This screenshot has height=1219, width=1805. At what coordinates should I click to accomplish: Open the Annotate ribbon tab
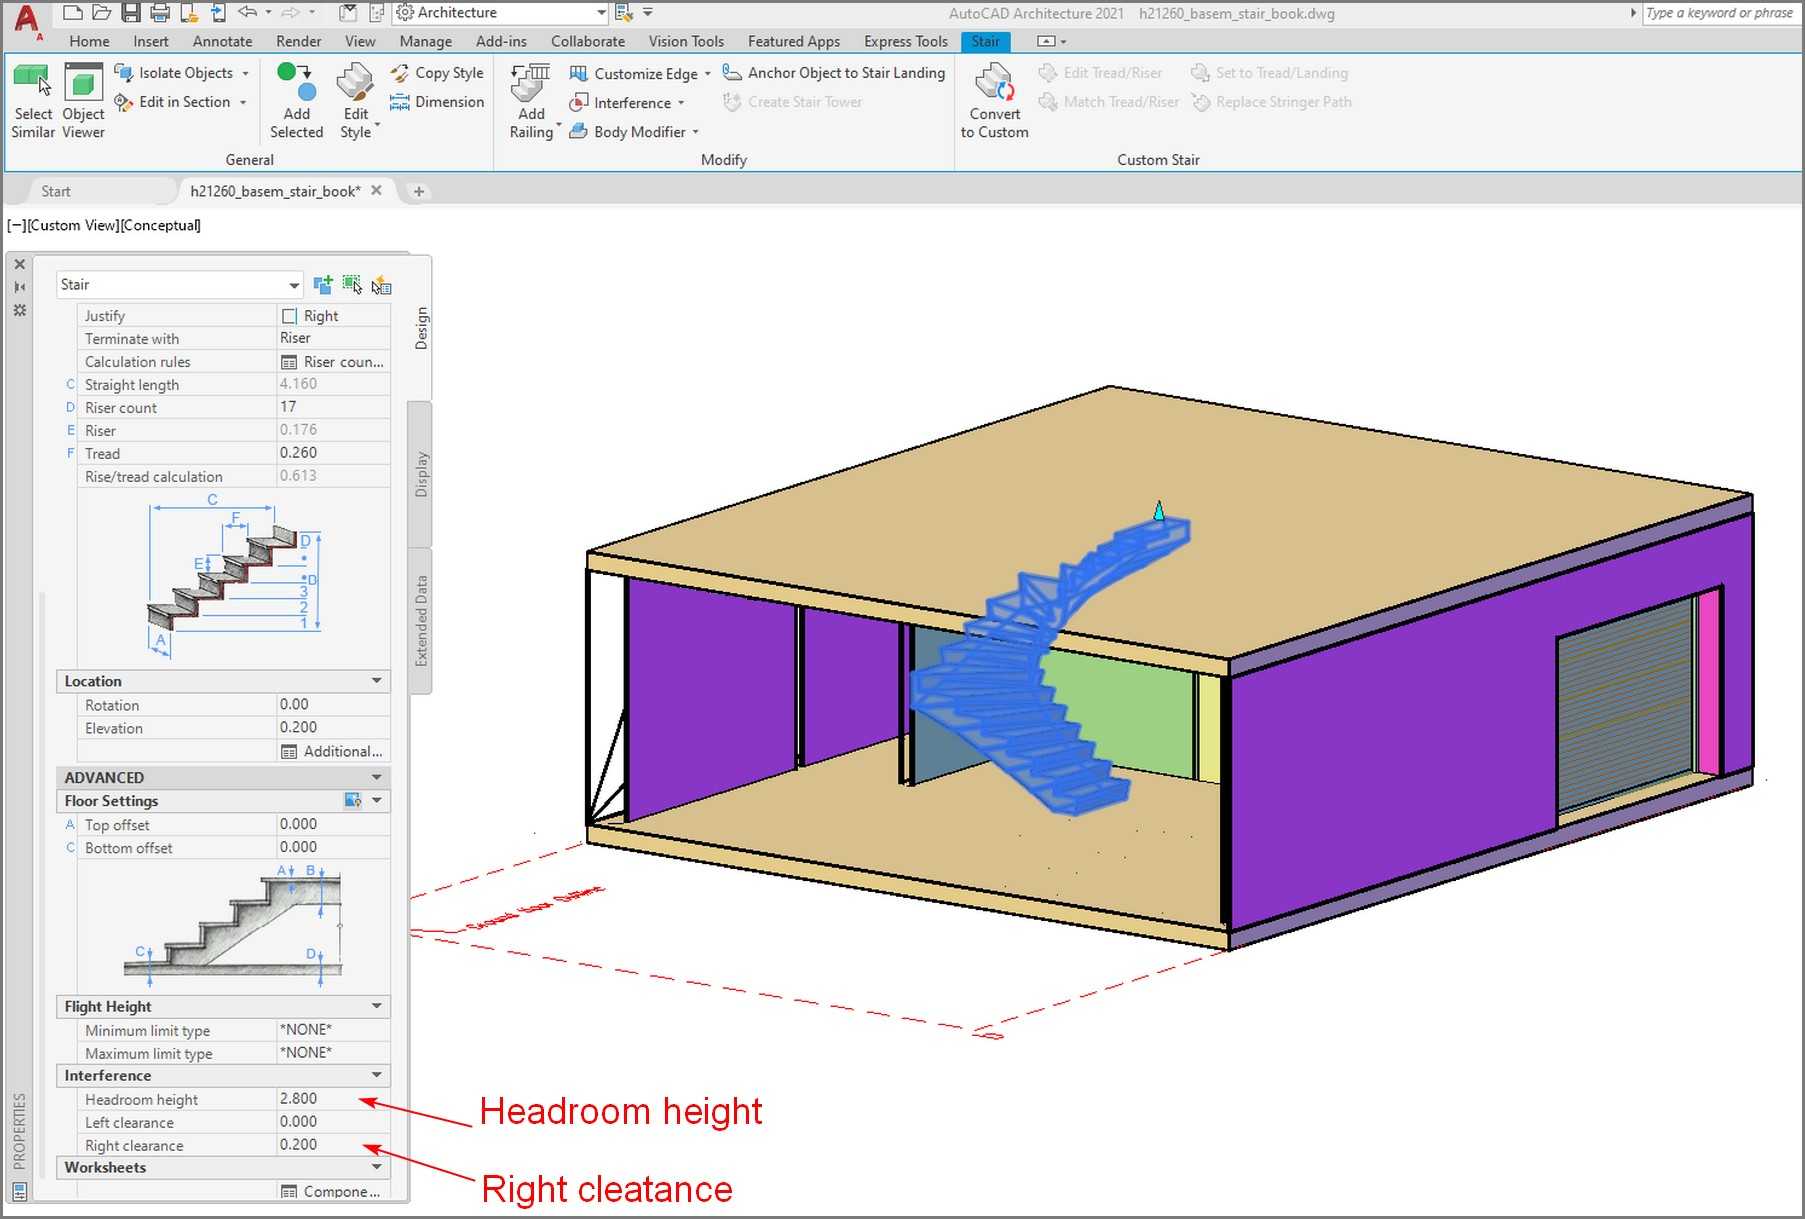coord(222,41)
